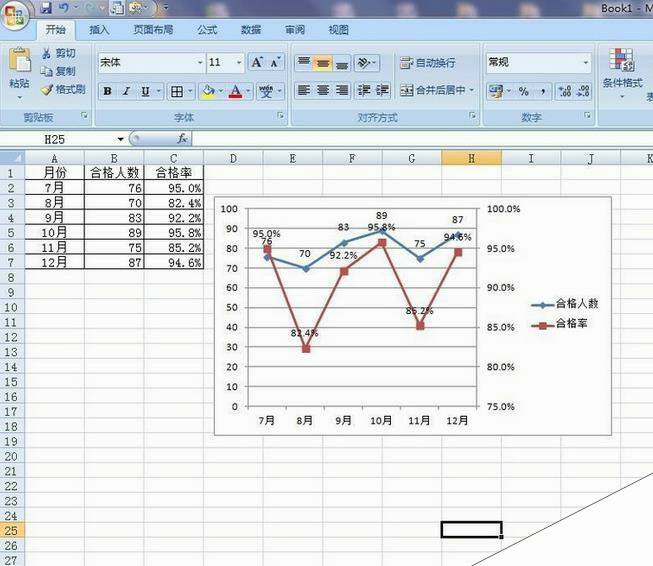
Task: Open merge options dropdown arrow
Action: 472,90
